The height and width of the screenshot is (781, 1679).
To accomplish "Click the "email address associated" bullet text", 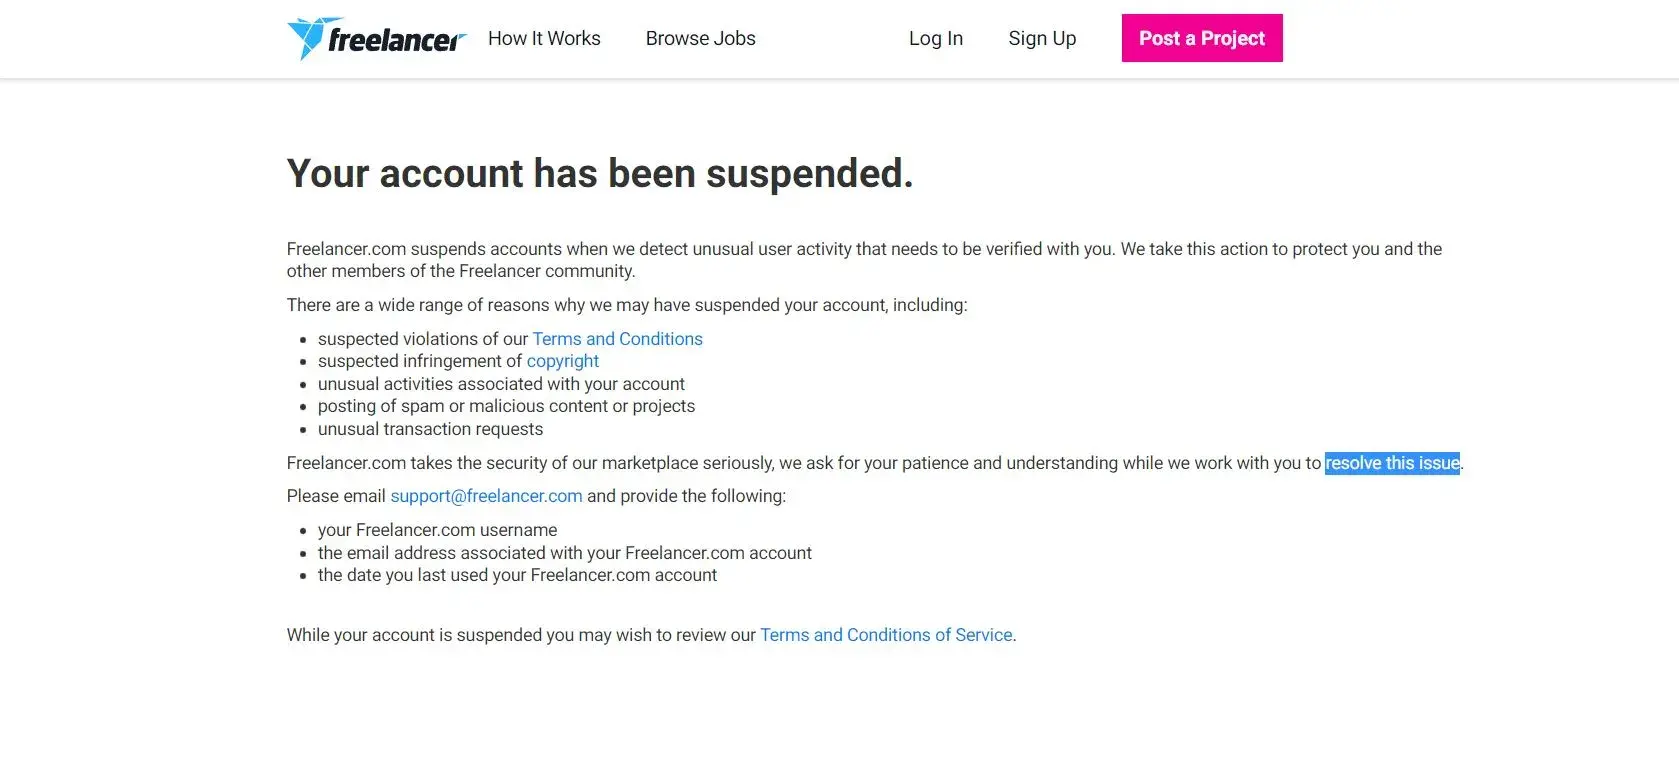I will click(564, 553).
